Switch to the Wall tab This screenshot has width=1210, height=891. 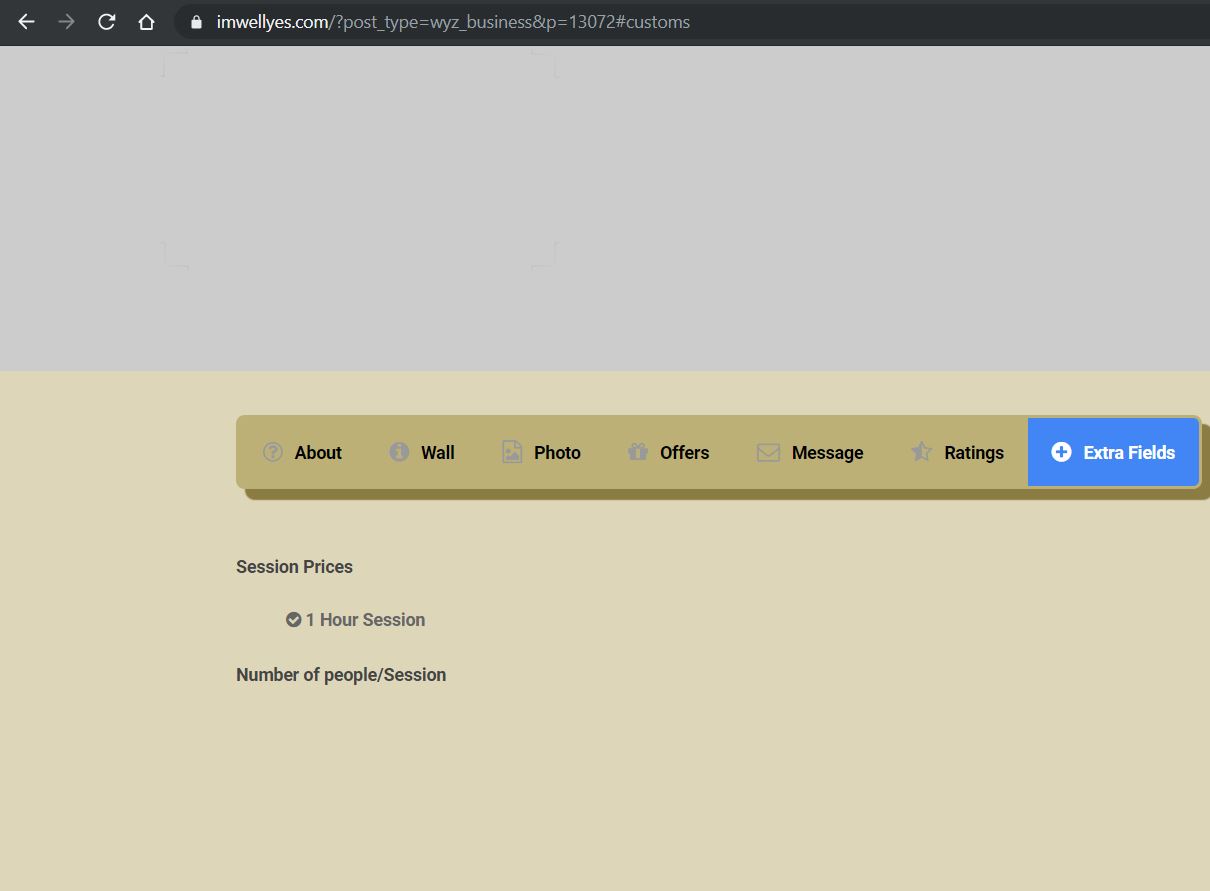(422, 453)
